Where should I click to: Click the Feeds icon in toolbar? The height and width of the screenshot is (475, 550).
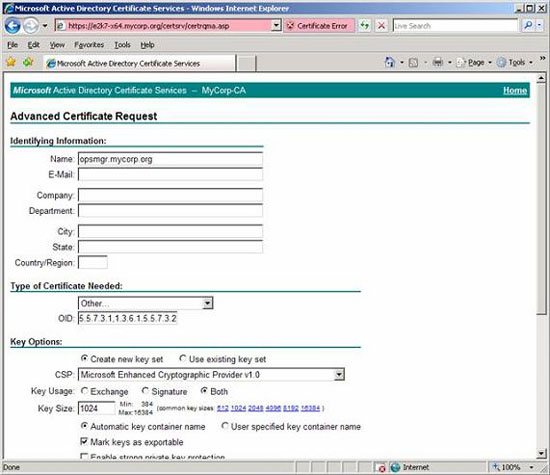click(x=414, y=63)
